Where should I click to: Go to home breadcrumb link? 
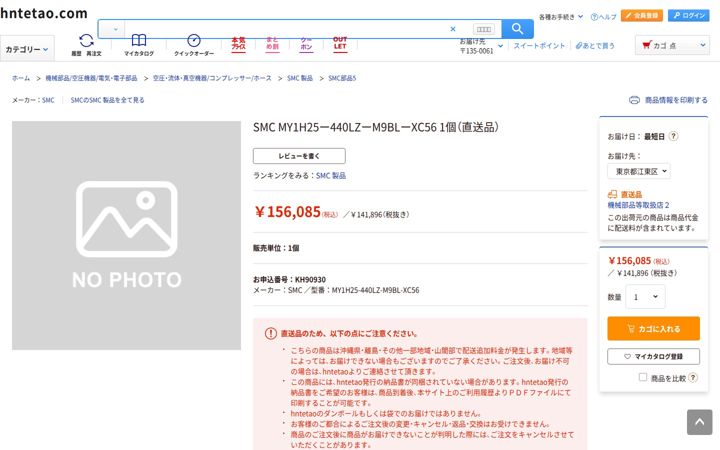point(21,78)
